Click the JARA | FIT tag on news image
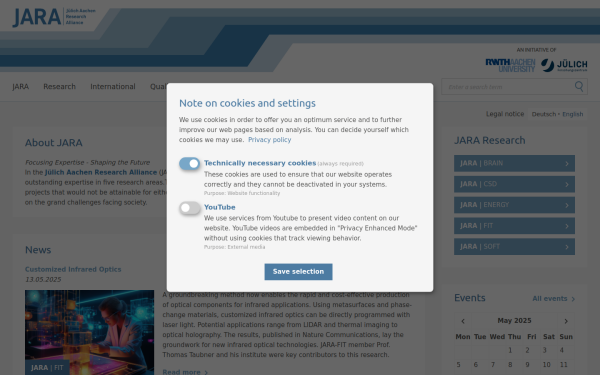600x375 pixels. coord(47,368)
